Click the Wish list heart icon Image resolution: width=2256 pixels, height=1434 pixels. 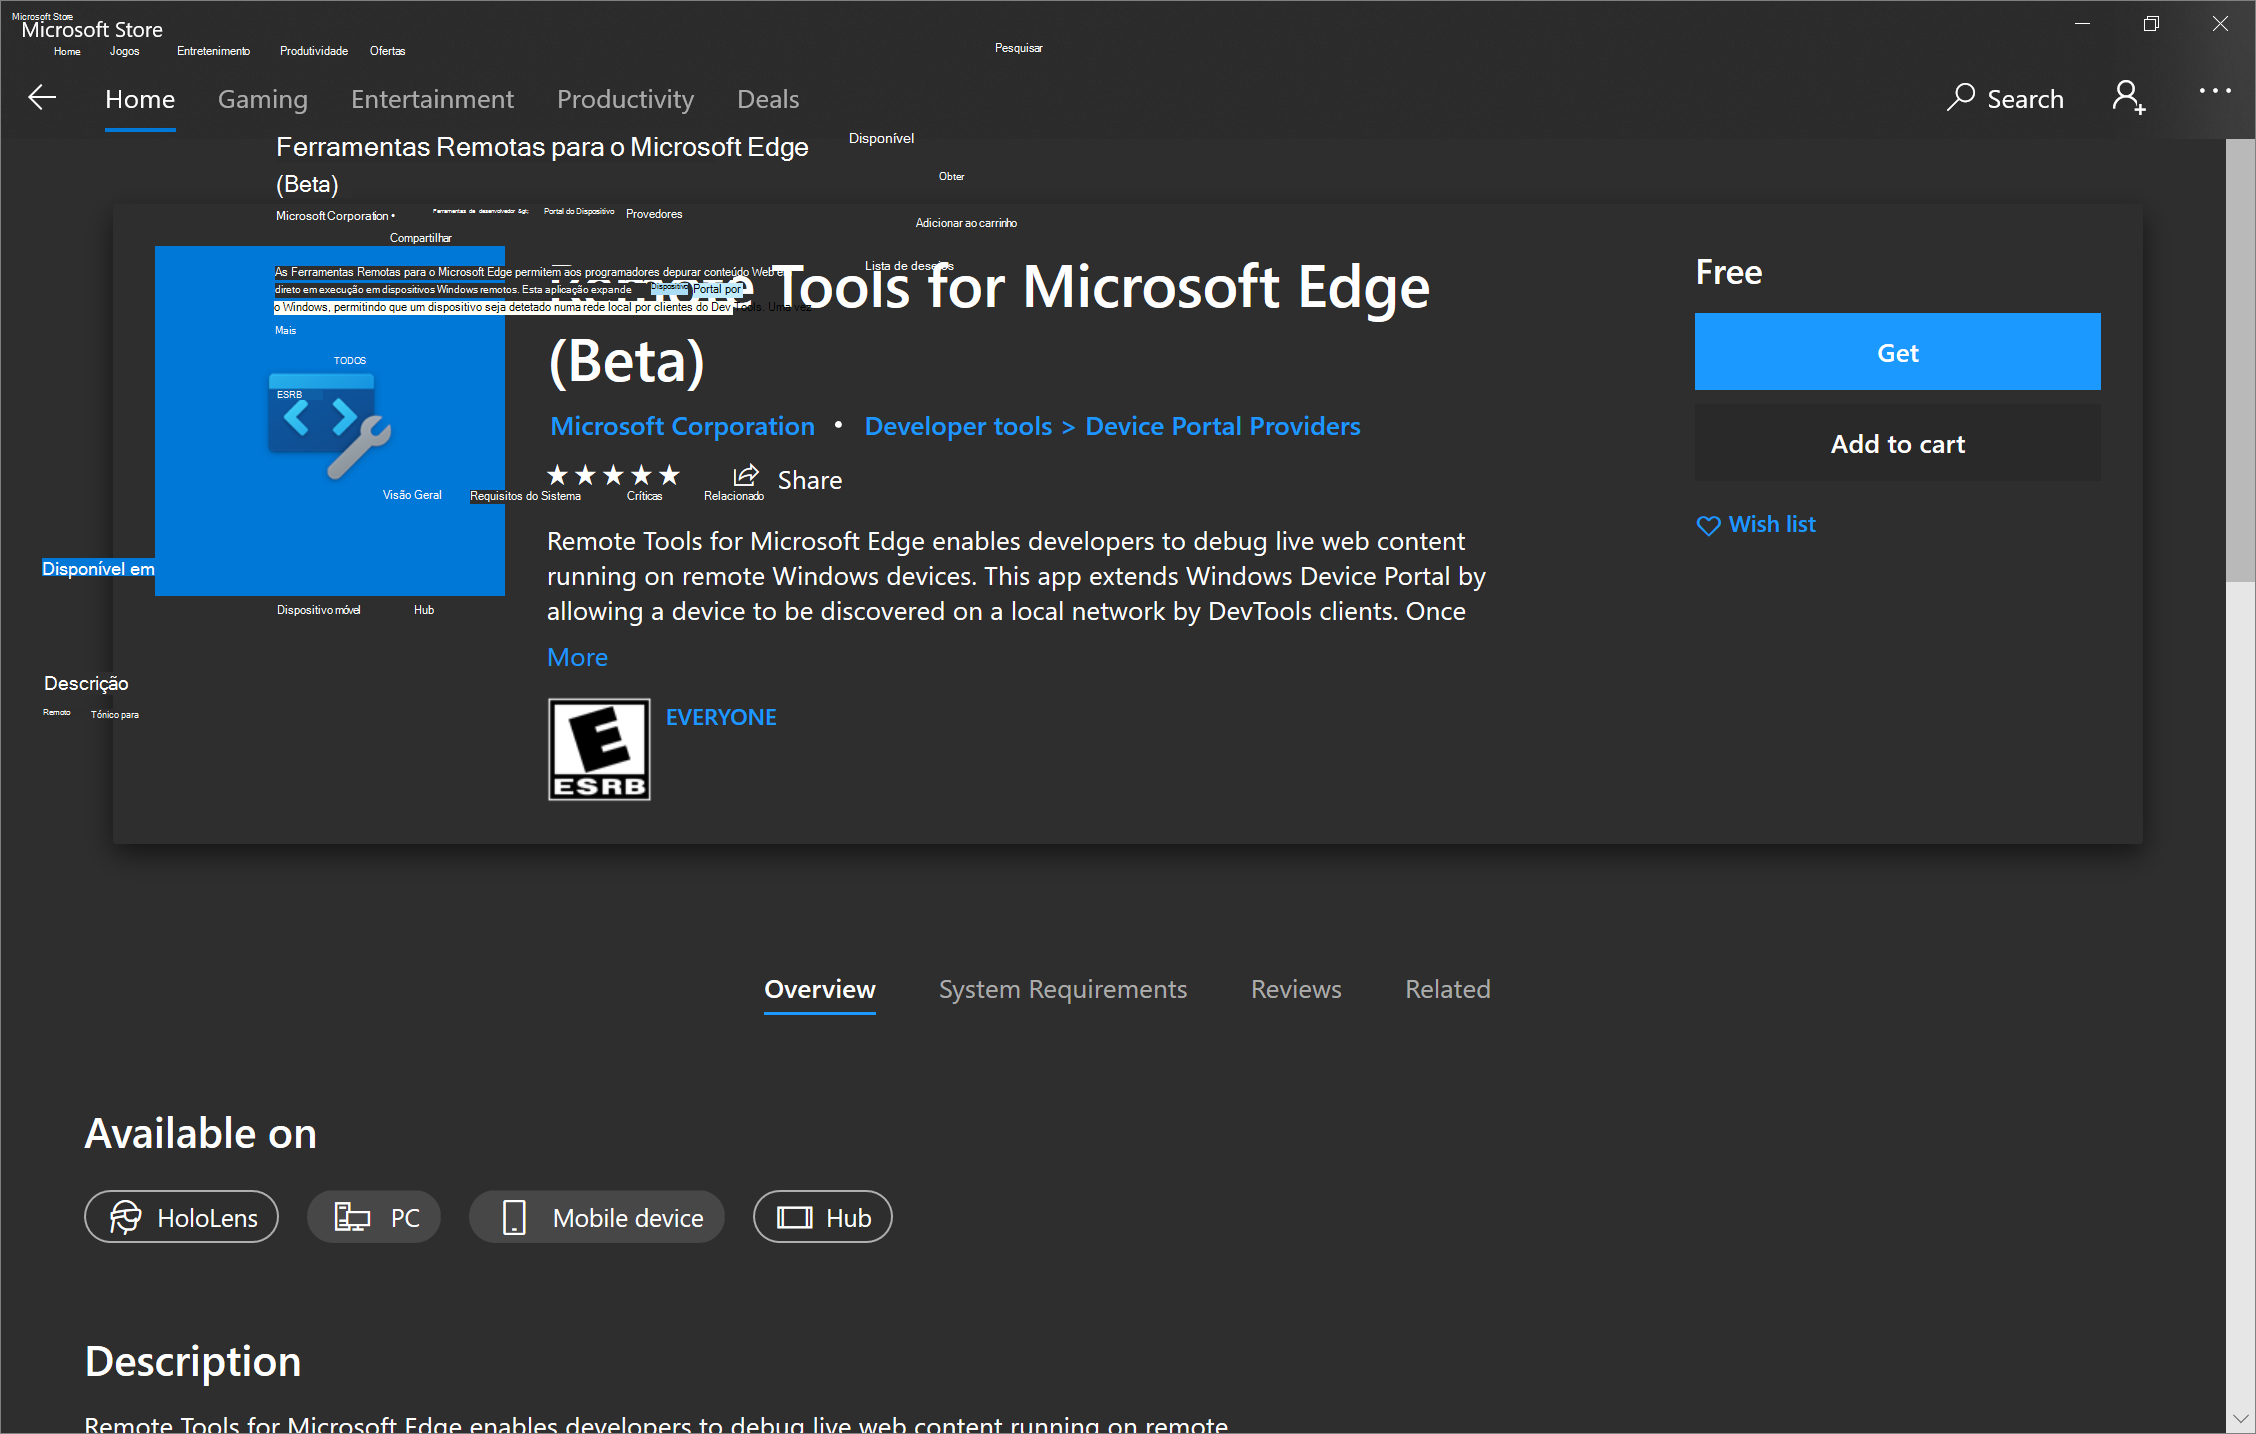click(1709, 524)
